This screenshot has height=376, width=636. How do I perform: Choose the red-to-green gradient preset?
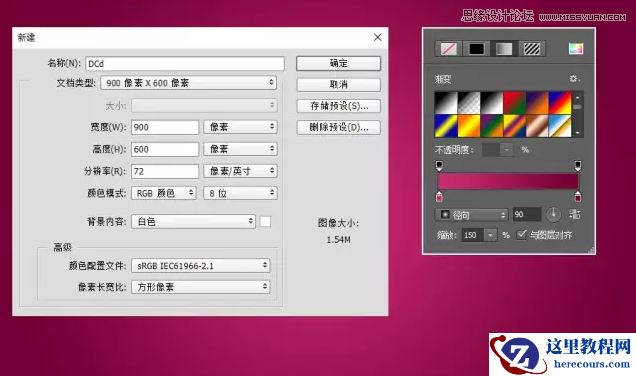pos(514,103)
